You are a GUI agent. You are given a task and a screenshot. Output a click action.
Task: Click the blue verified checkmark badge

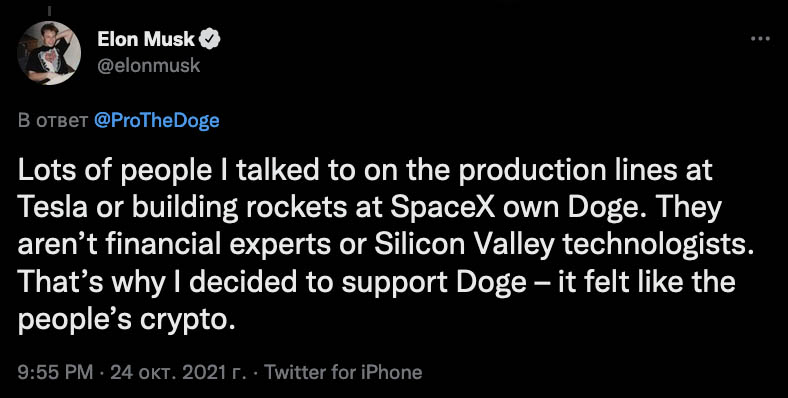point(209,39)
